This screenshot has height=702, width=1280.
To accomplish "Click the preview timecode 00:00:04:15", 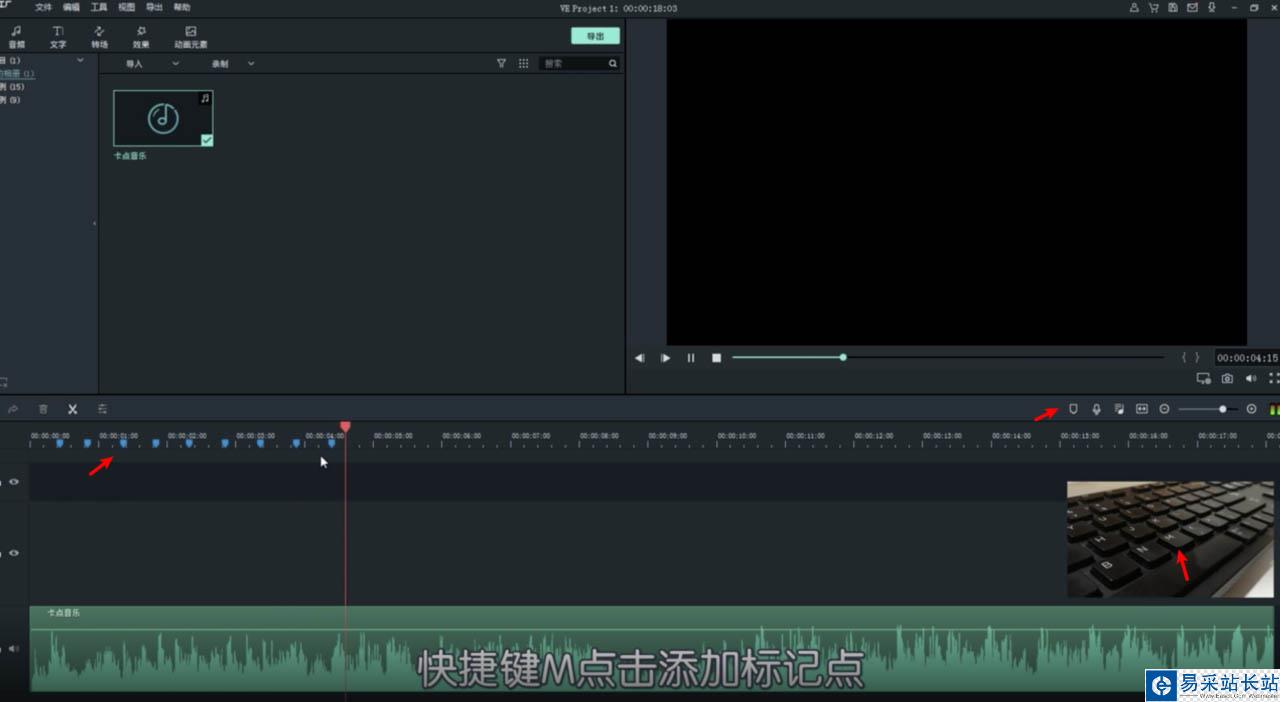I will click(1247, 358).
